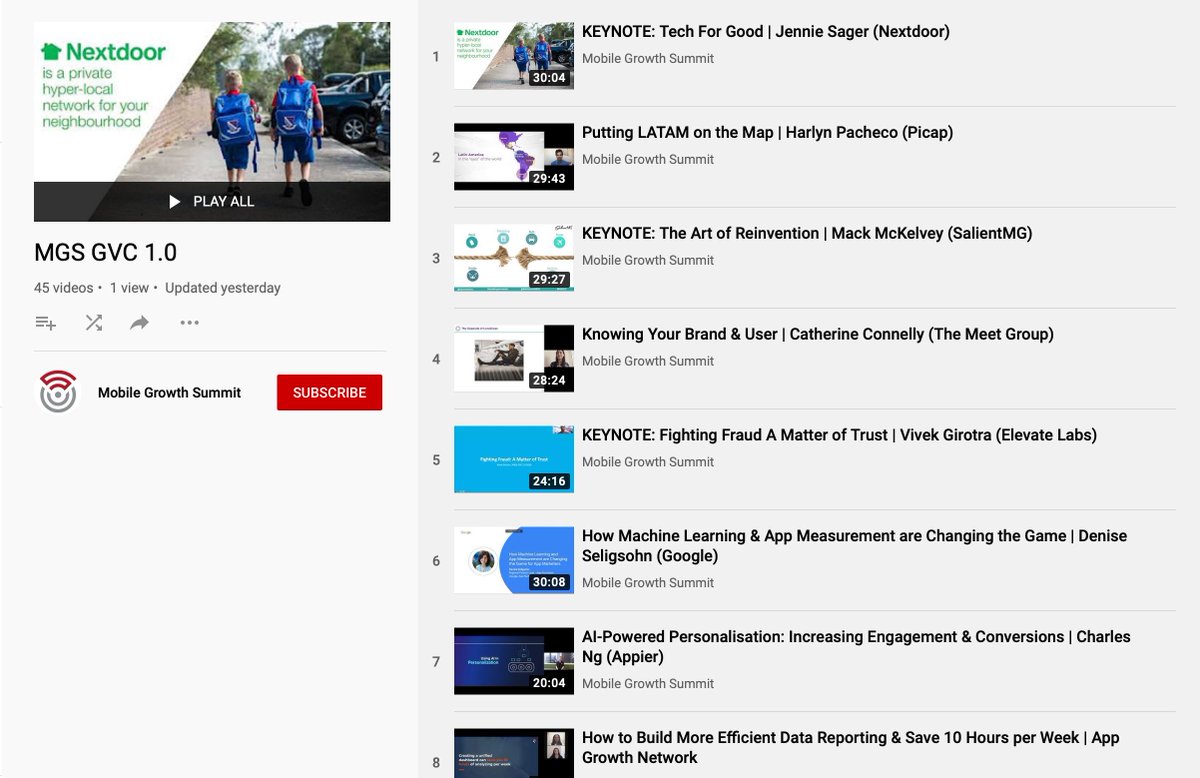Image resolution: width=1200 pixels, height=778 pixels.
Task: Shuffle the MGS GVC 1.0 playlist
Action: tap(93, 323)
